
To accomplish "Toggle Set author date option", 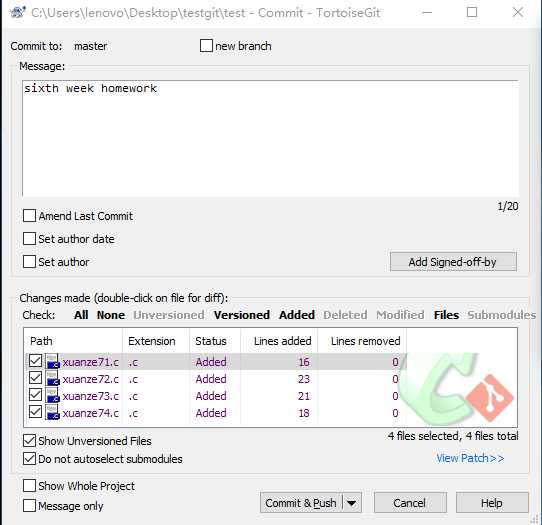I will [29, 238].
